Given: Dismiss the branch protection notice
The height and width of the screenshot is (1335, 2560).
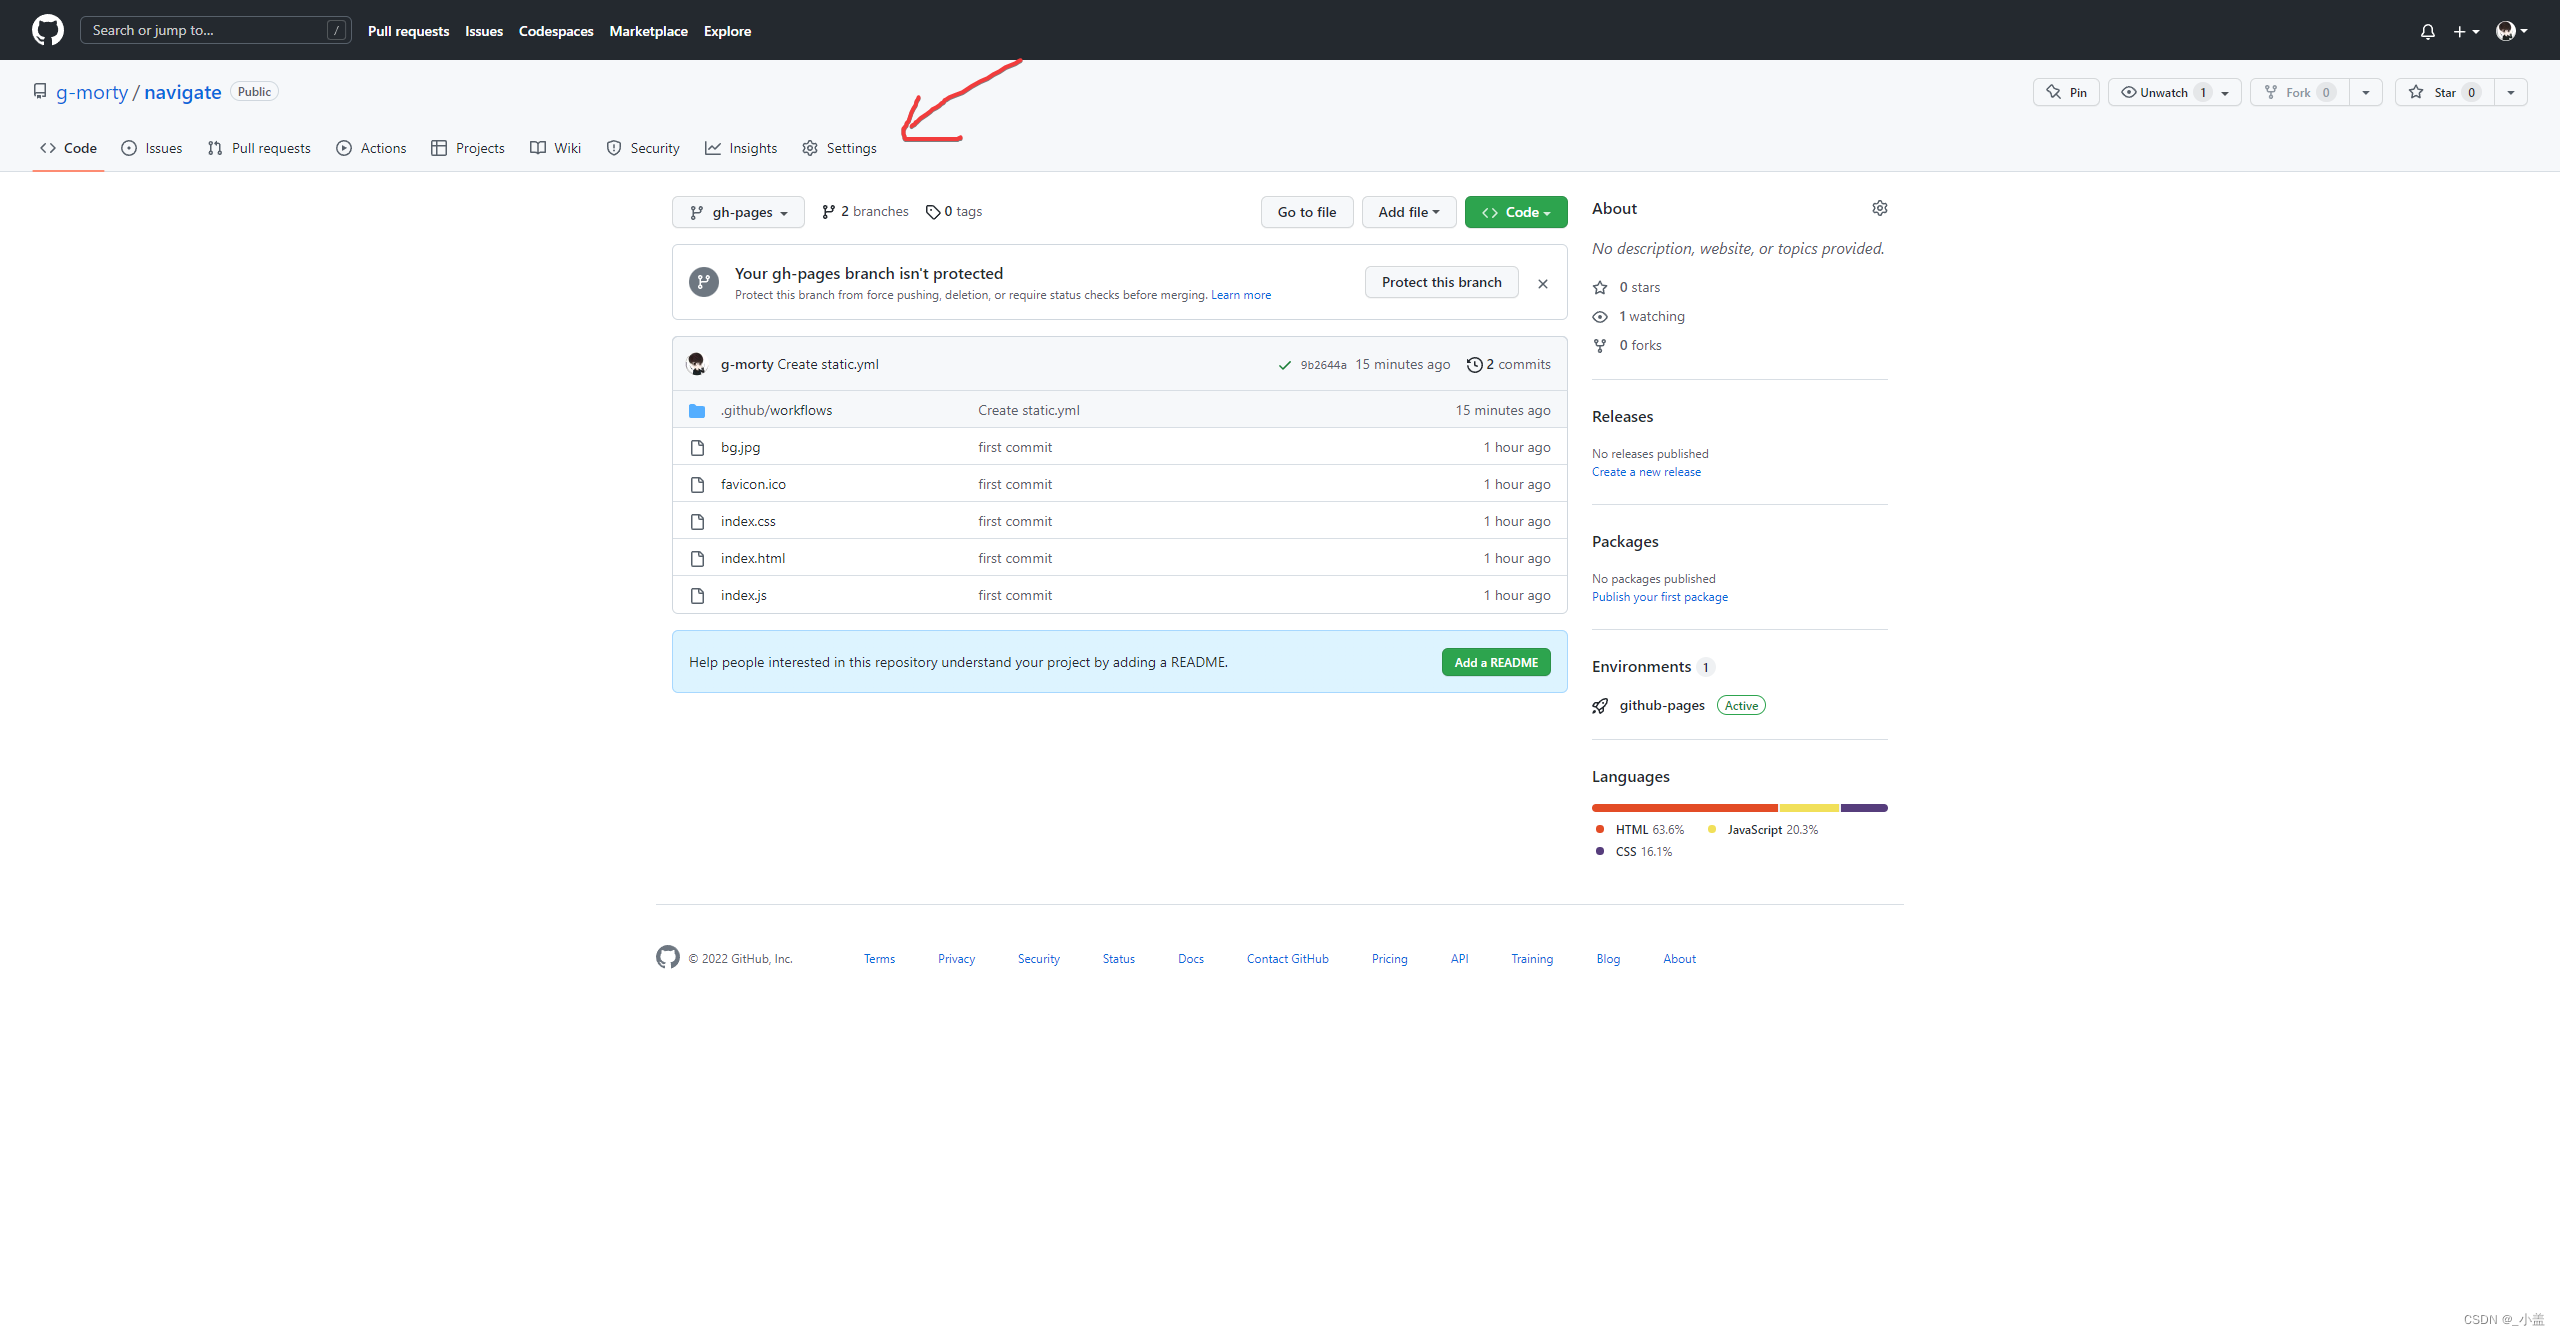Looking at the screenshot, I should [x=1543, y=284].
